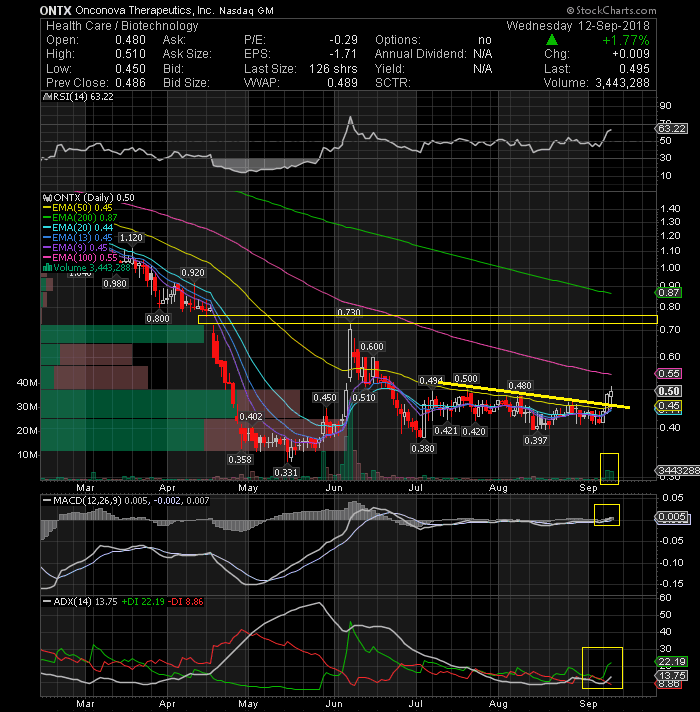Click the Annual Dividend N/A value

tap(483, 54)
